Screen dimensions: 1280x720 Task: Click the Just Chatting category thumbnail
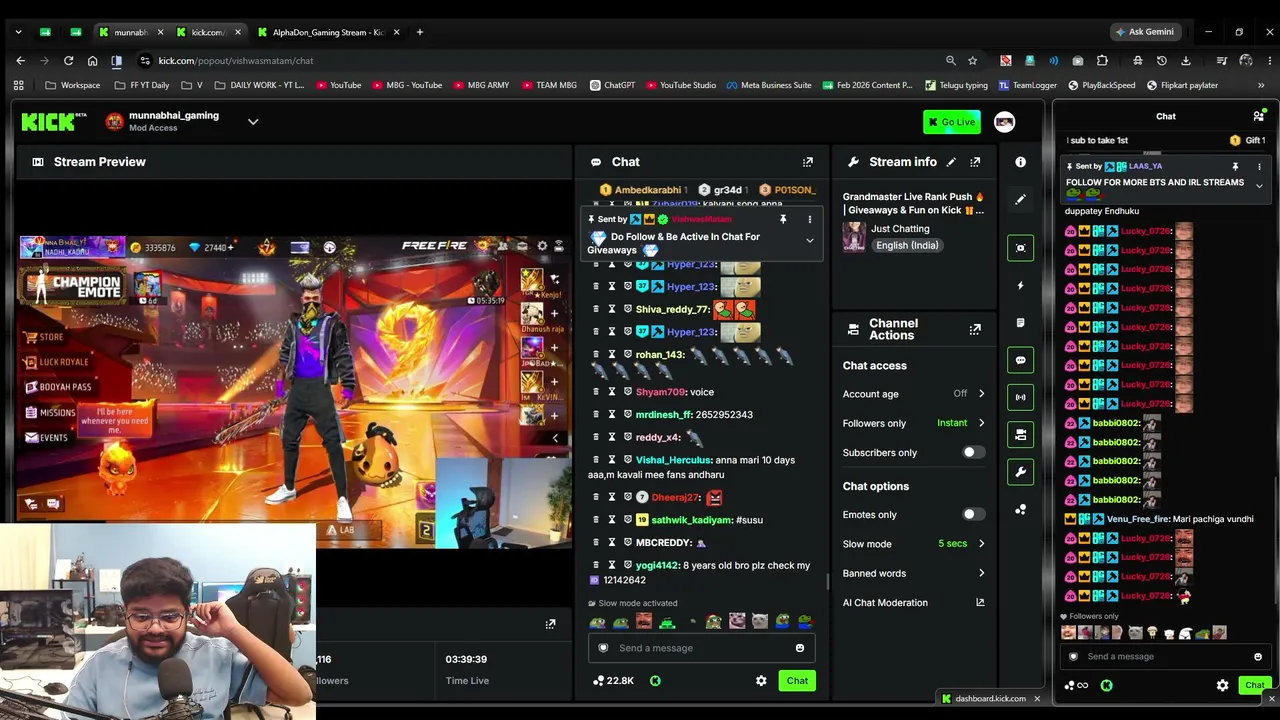coord(854,236)
